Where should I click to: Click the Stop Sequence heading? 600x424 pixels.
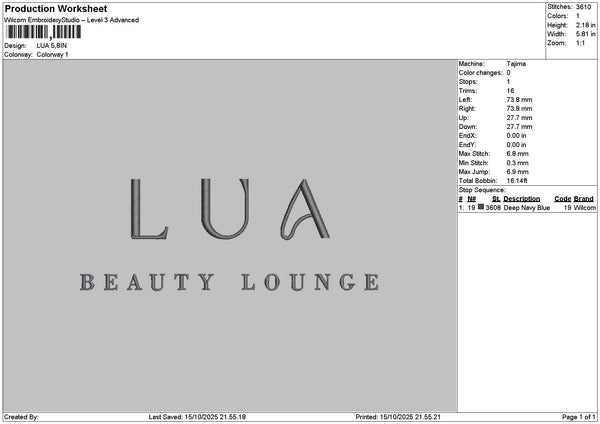pos(482,190)
